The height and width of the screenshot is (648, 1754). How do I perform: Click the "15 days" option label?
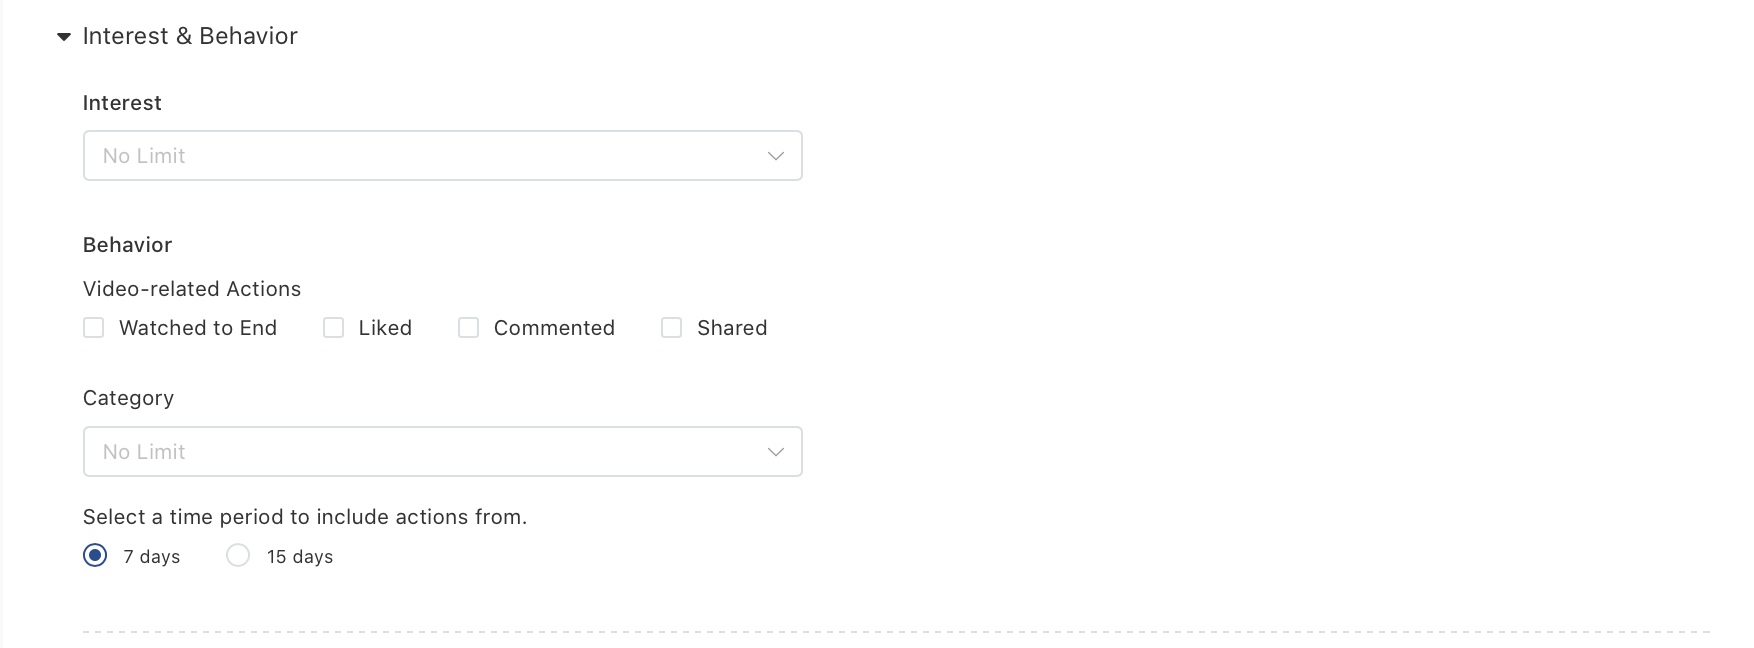[x=300, y=557]
